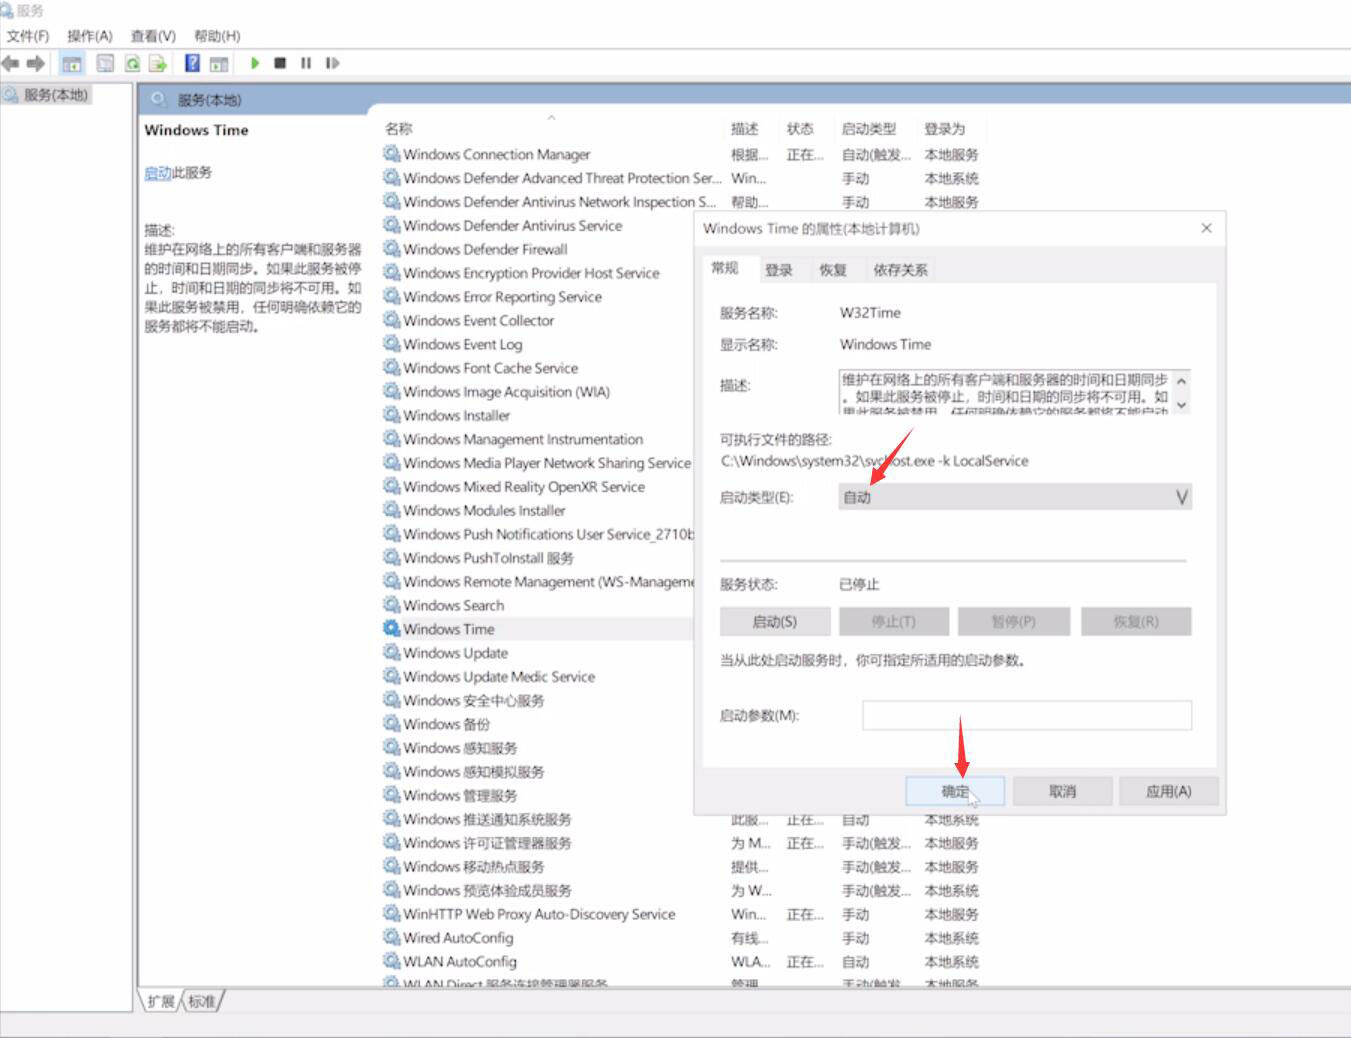
Task: Close the Windows Time properties dialog
Action: coord(1206,228)
